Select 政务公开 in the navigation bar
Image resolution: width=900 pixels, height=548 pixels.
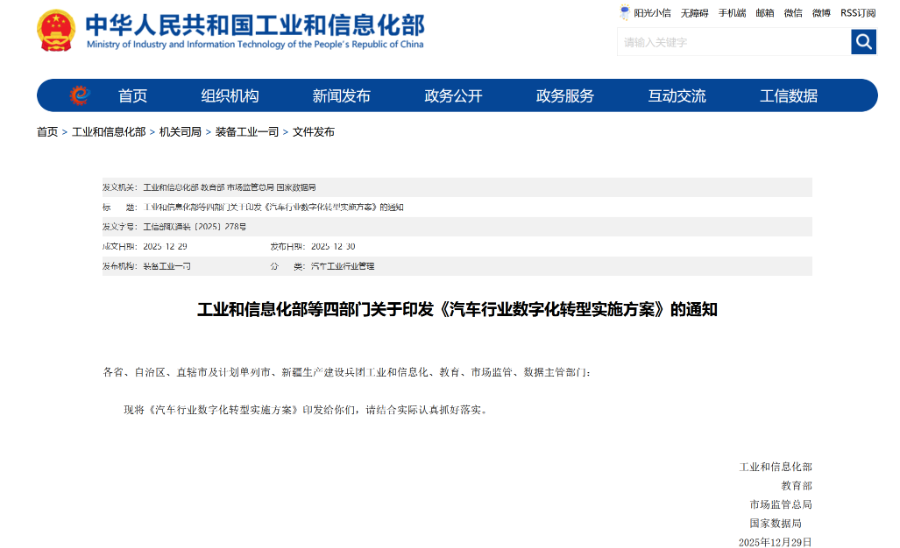point(453,96)
